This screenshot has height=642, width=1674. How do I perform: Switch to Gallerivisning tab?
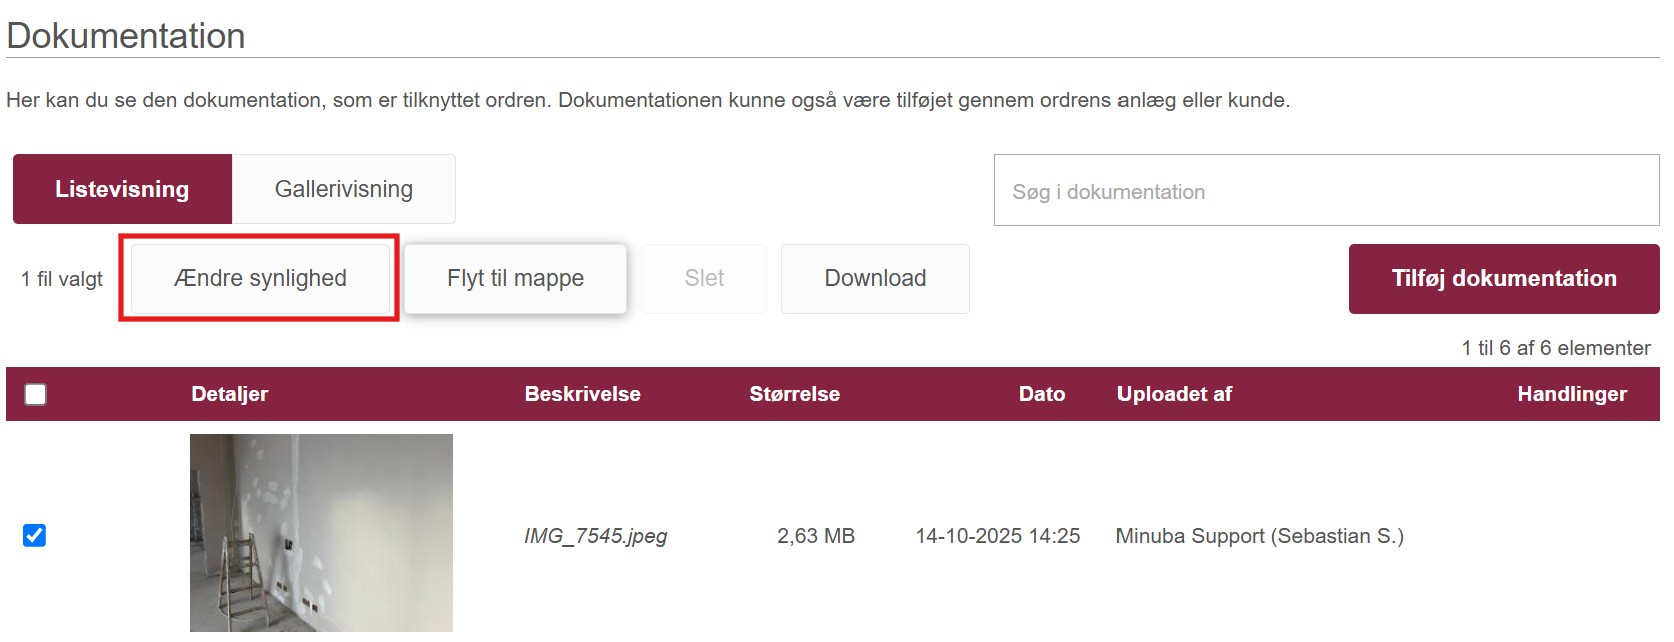343,189
